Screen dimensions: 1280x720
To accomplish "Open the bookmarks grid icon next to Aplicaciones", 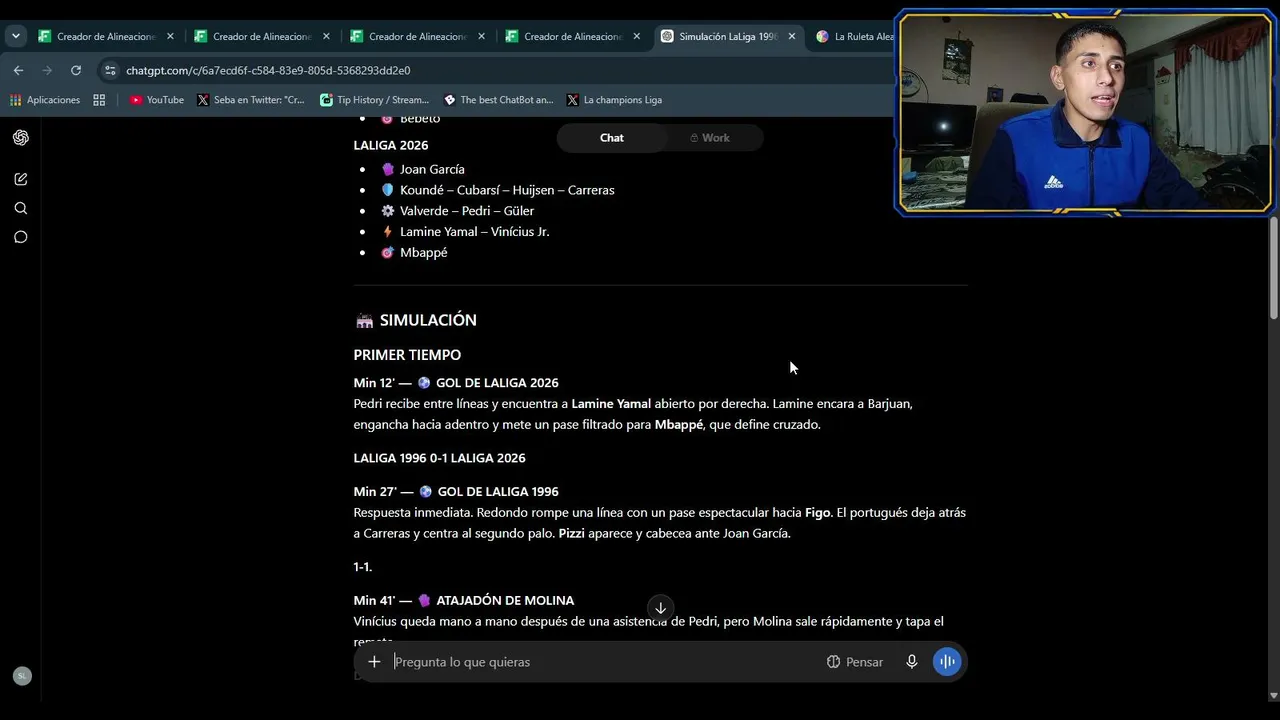I will [99, 100].
